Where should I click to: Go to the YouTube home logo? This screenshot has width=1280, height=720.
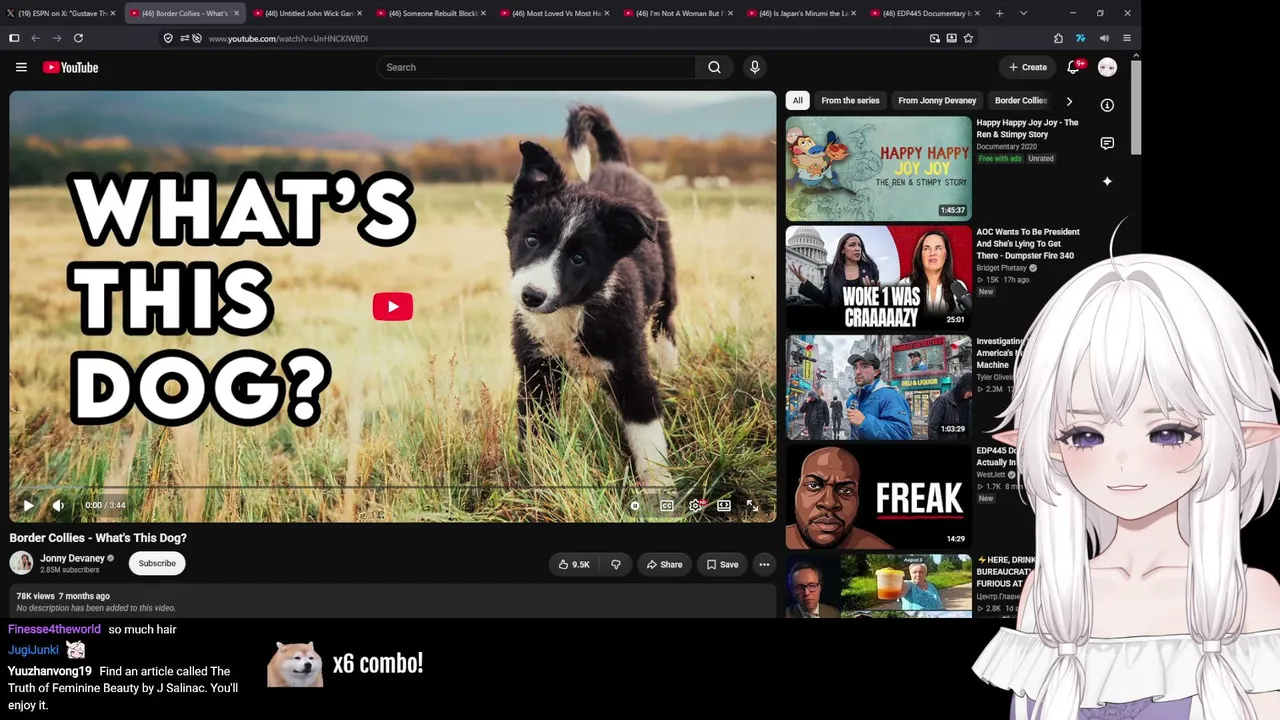(70, 67)
